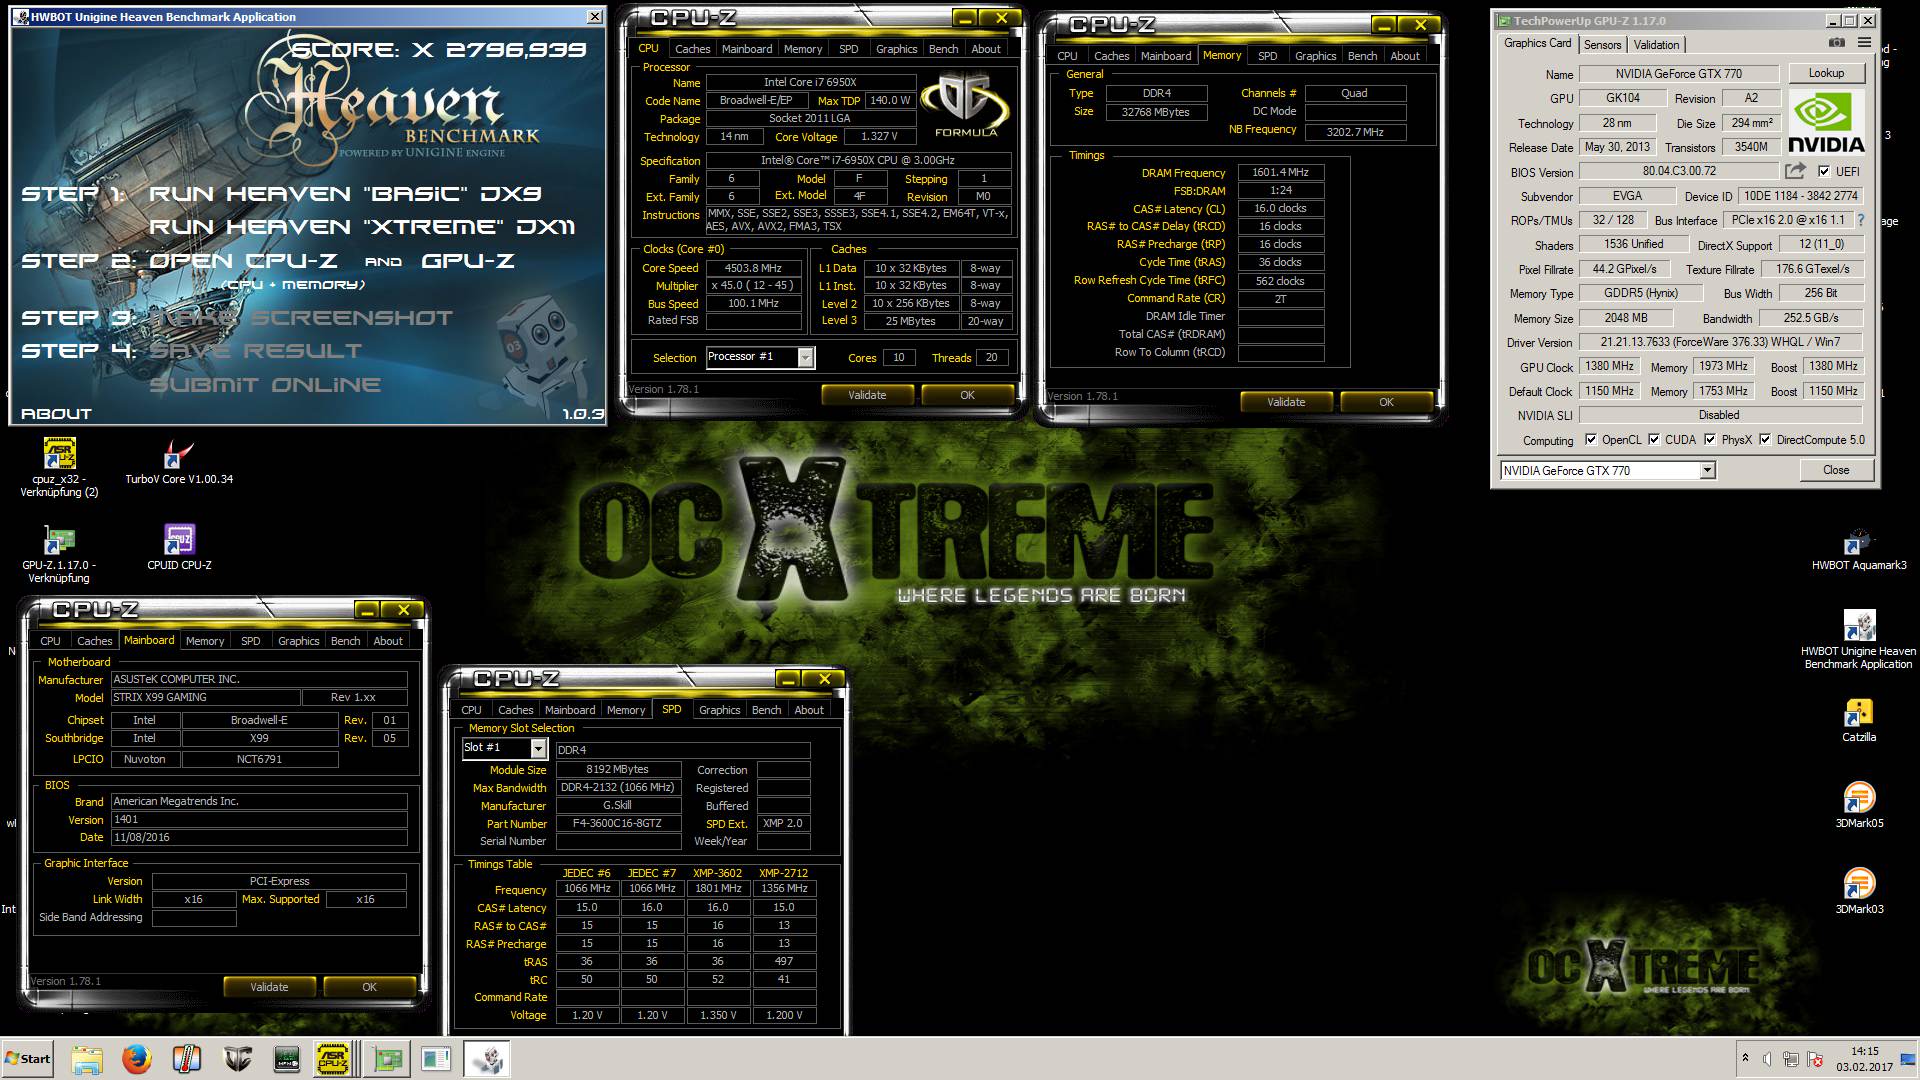
Task: Open Catzilla desktop icon
Action: tap(1859, 721)
